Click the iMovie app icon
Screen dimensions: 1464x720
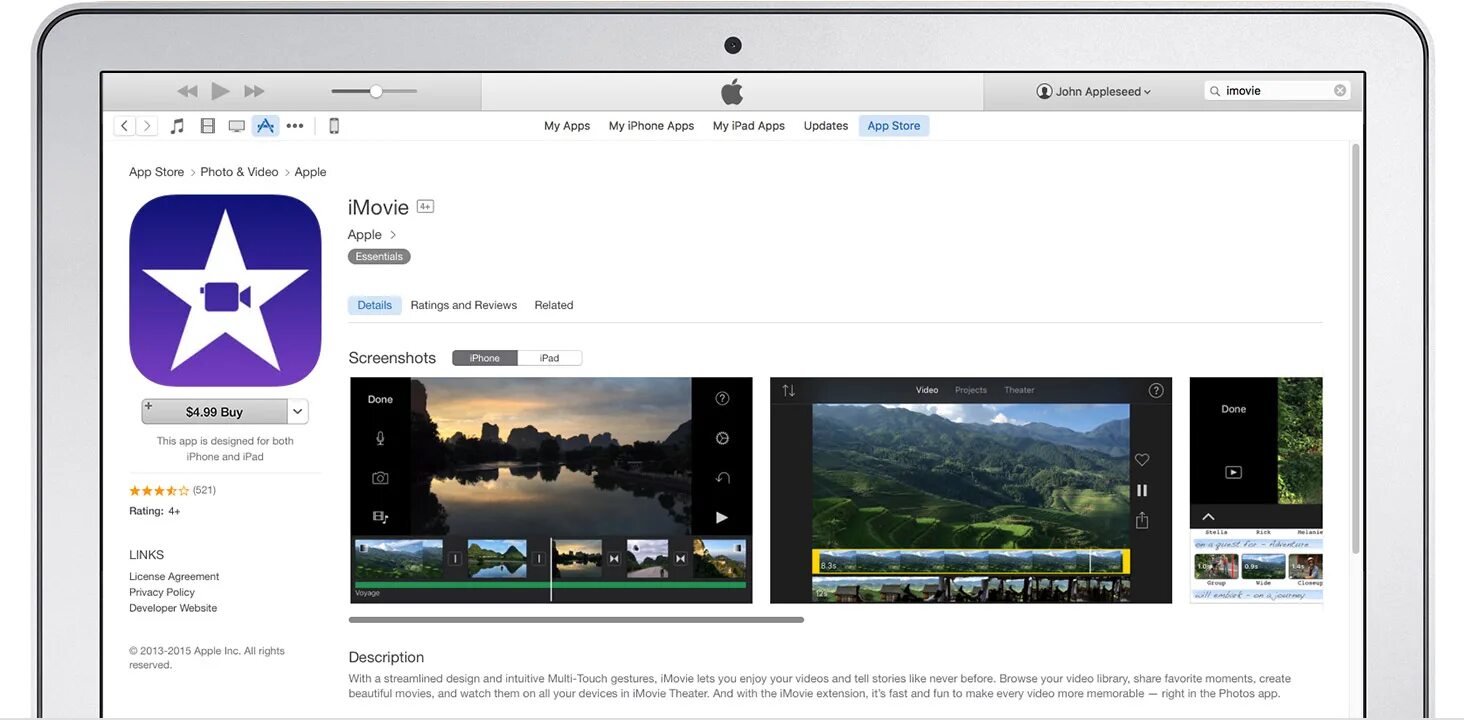225,291
